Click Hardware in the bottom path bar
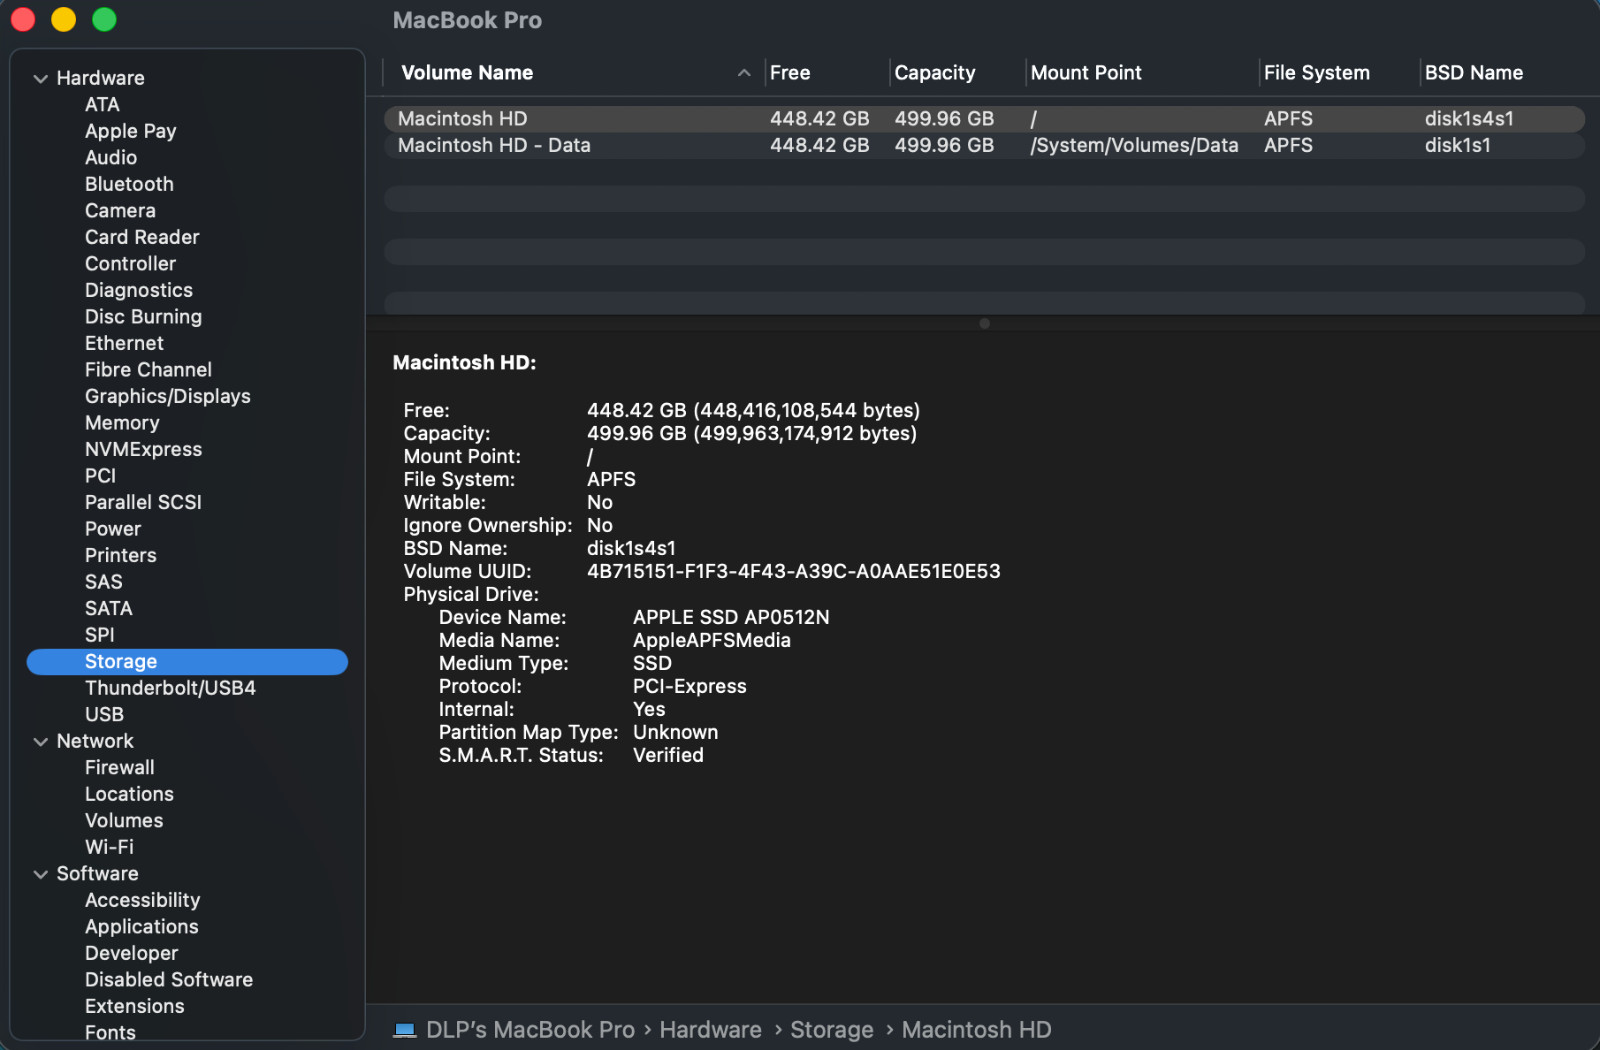Image resolution: width=1600 pixels, height=1050 pixels. tap(710, 1030)
